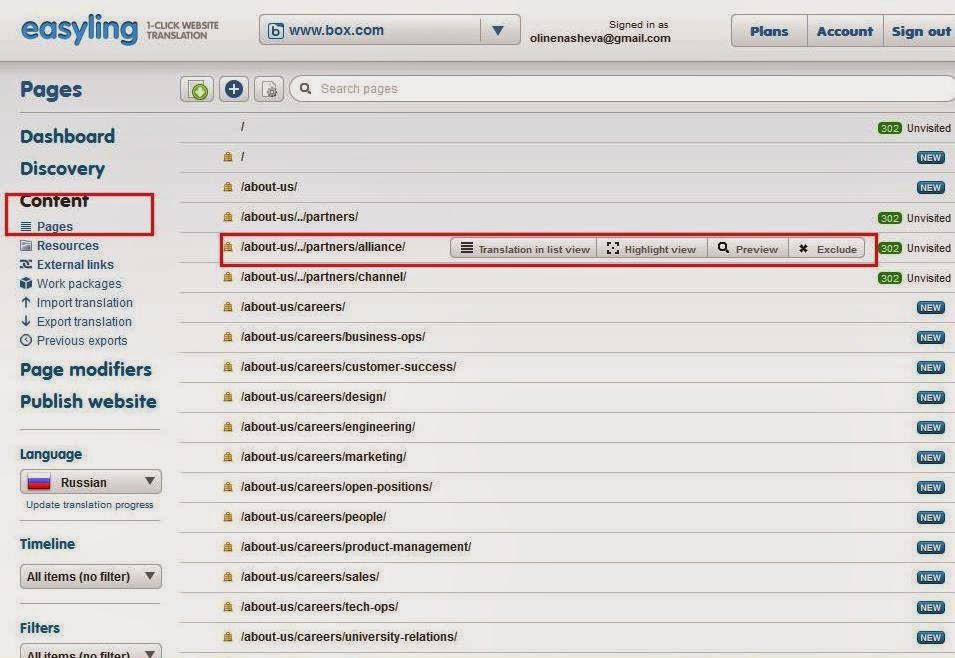This screenshot has height=658, width=955.
Task: Open the Plans tab
Action: pyautogui.click(x=769, y=31)
